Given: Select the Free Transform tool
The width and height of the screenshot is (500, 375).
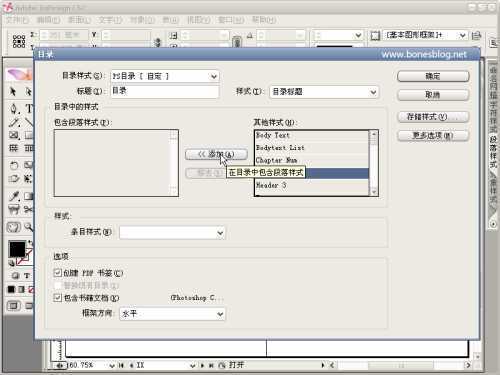Looking at the screenshot, I should pos(29,178).
